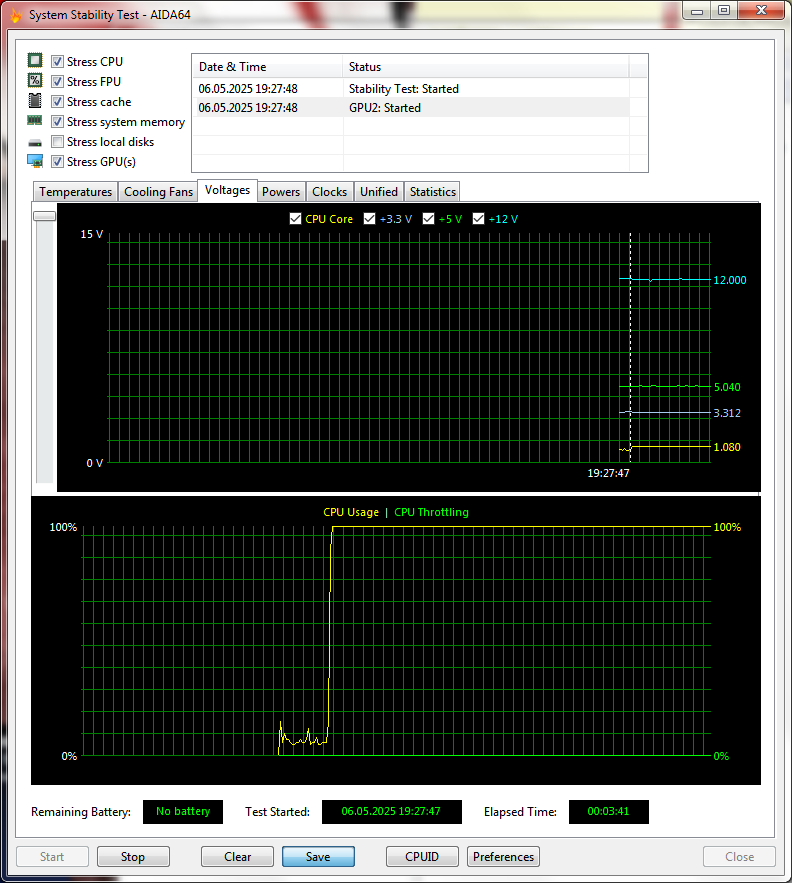
Task: Hide the CPU Core voltage line
Action: 295,218
